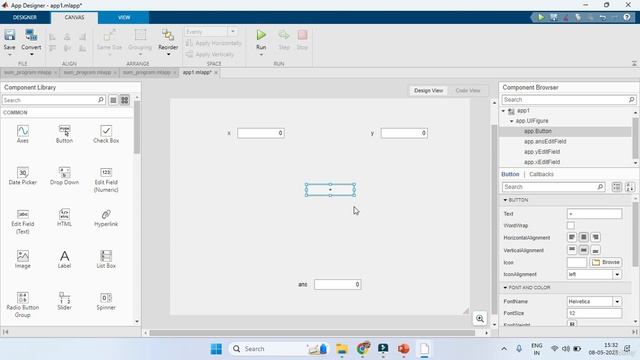The height and width of the screenshot is (360, 640).
Task: Open the Reorder dropdown arrow
Action: pos(168,54)
